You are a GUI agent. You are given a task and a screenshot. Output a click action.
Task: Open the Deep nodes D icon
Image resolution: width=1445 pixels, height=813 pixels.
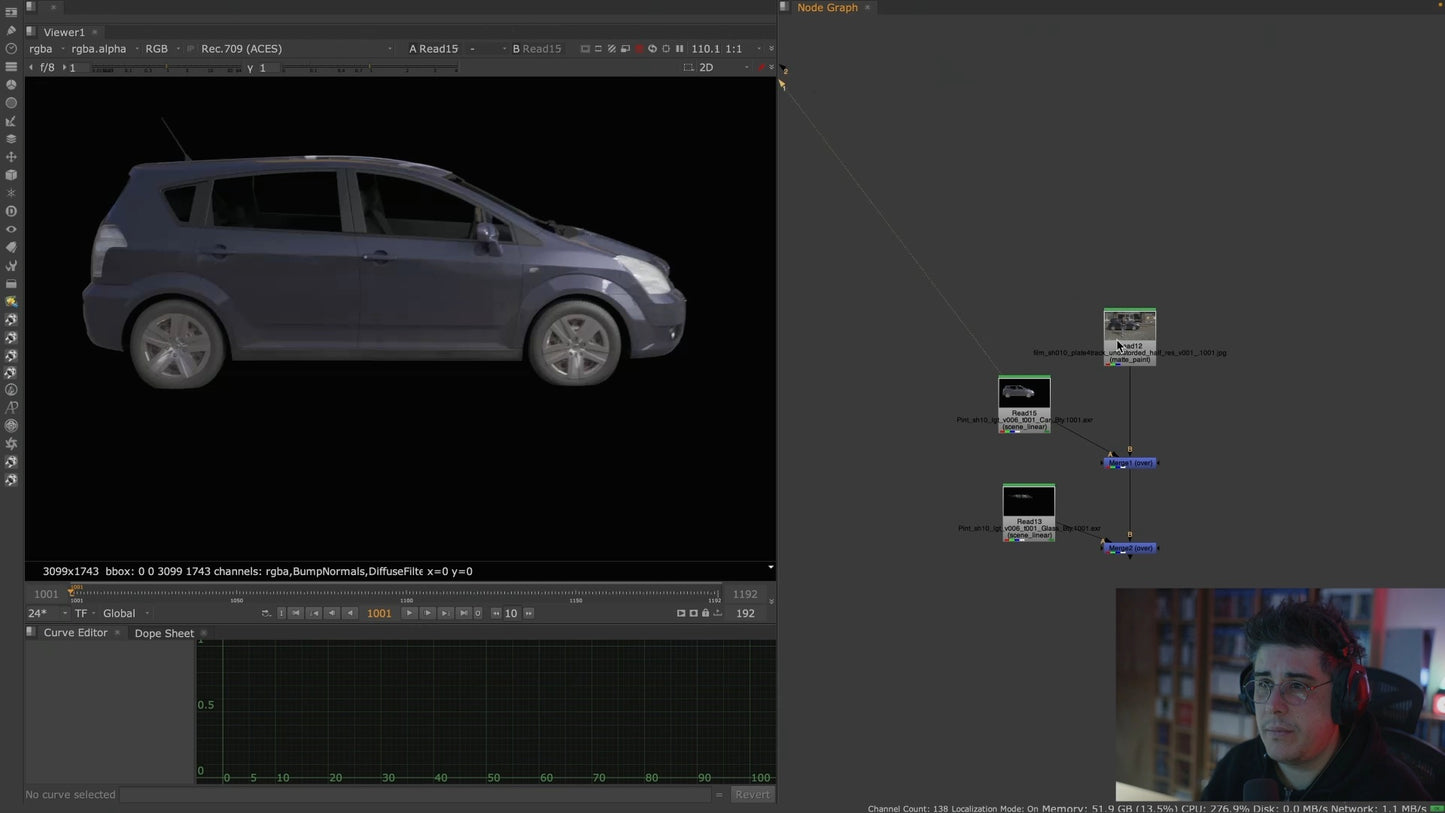click(x=11, y=211)
